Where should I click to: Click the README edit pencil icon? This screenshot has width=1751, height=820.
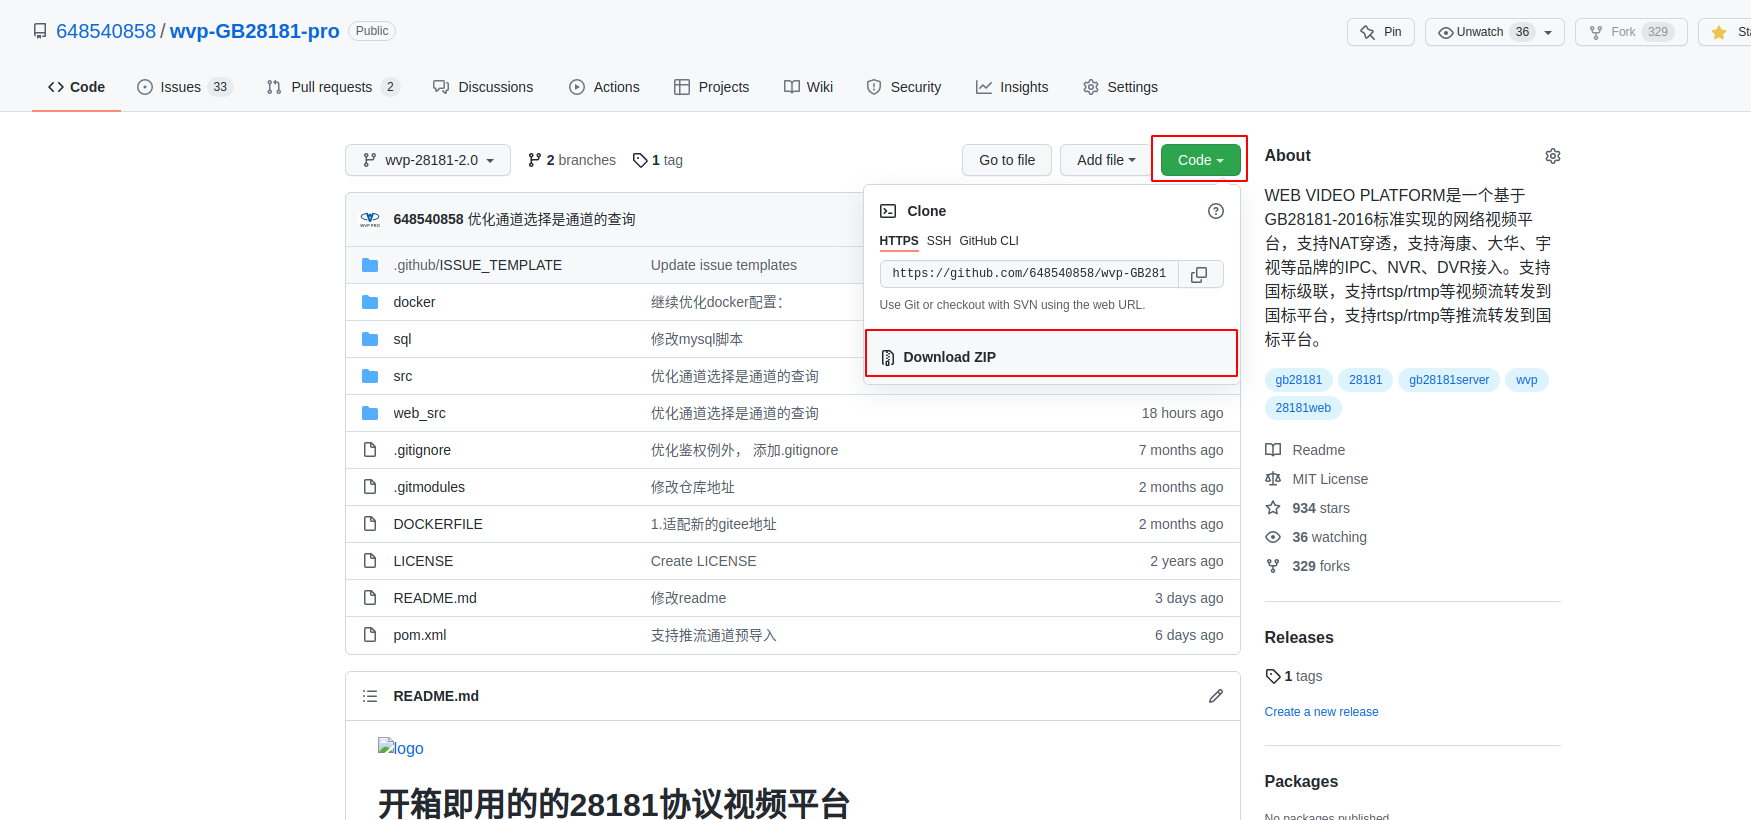(x=1215, y=696)
